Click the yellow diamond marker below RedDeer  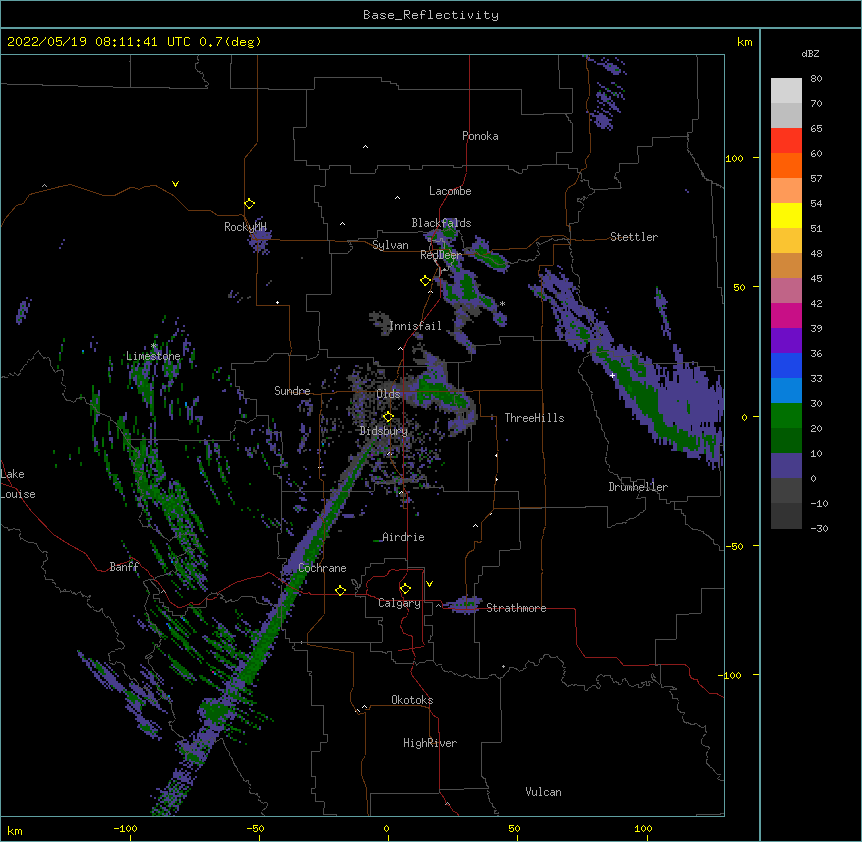(425, 281)
